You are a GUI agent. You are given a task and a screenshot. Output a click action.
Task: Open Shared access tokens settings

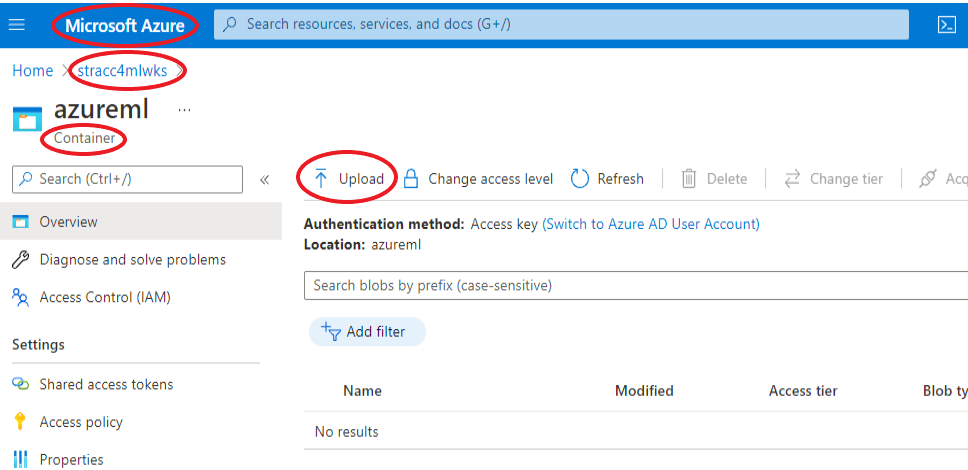(106, 384)
